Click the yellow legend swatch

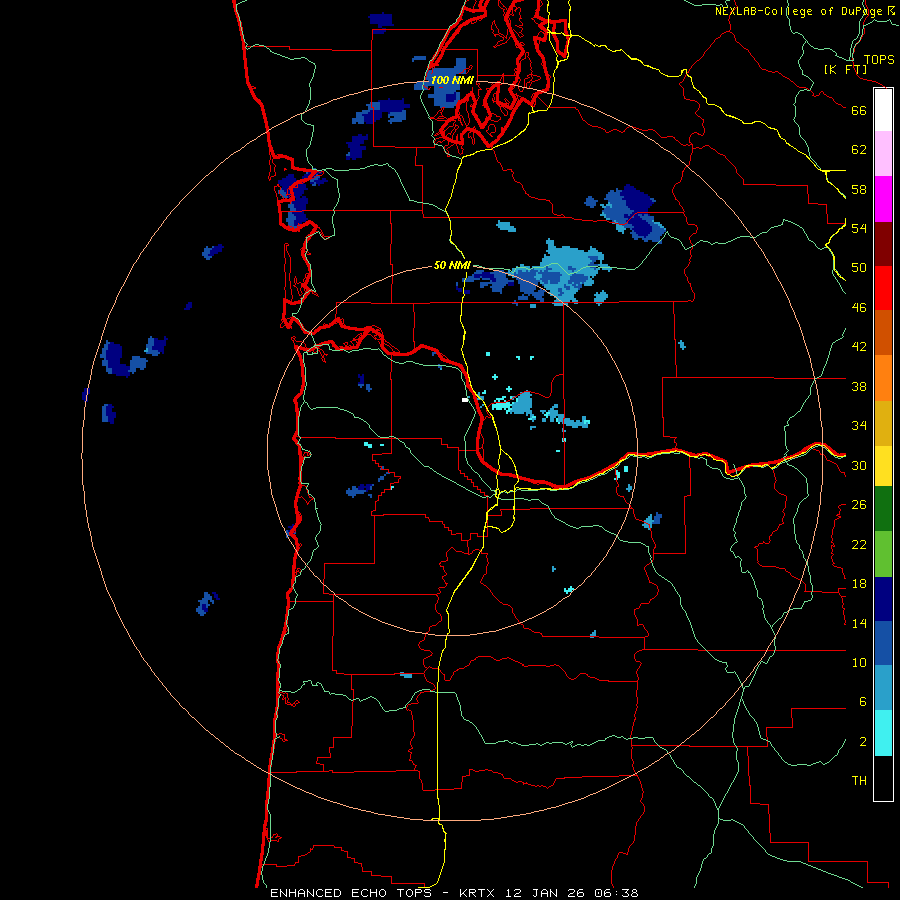pyautogui.click(x=883, y=465)
